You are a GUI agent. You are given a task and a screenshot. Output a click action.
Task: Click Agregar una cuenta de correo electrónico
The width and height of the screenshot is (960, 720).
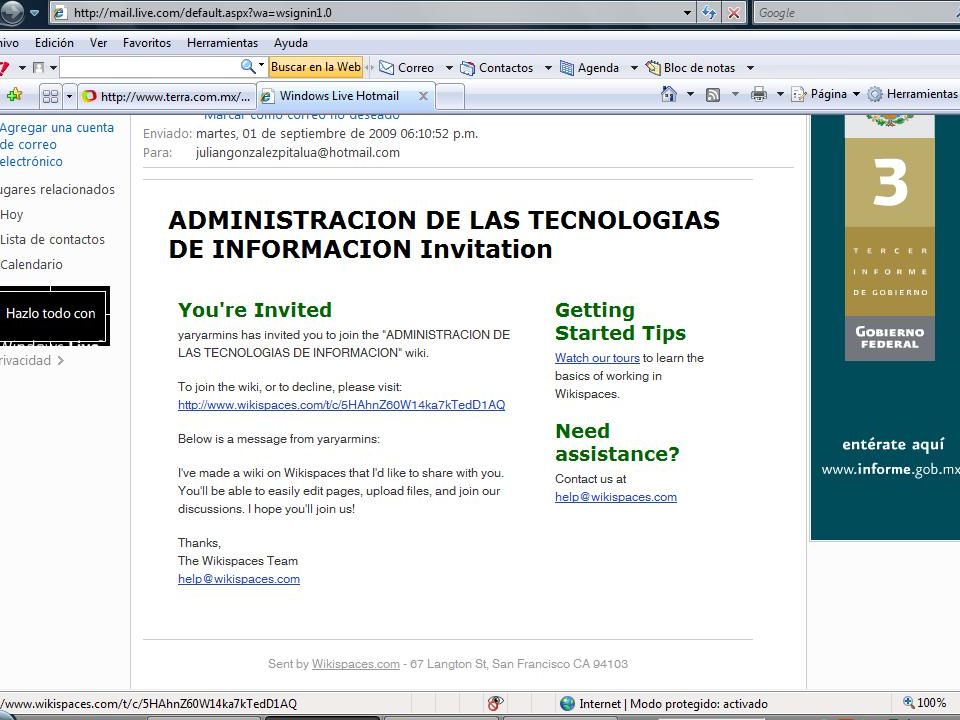pos(57,144)
